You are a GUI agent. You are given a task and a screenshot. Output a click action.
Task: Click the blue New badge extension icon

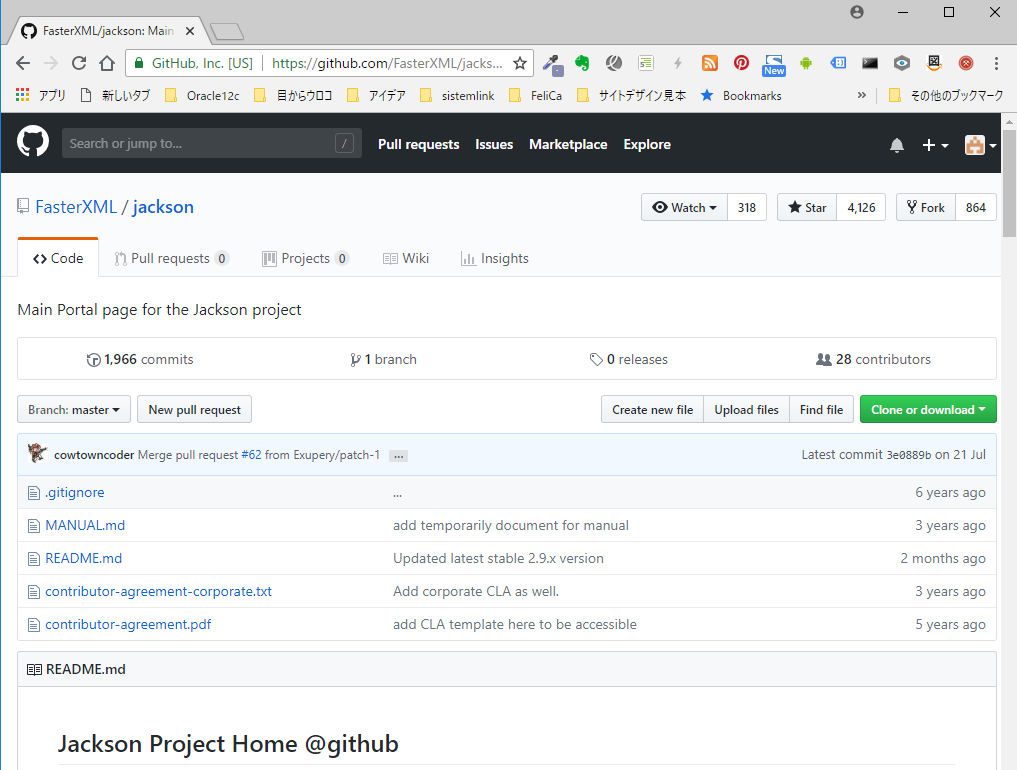(774, 65)
